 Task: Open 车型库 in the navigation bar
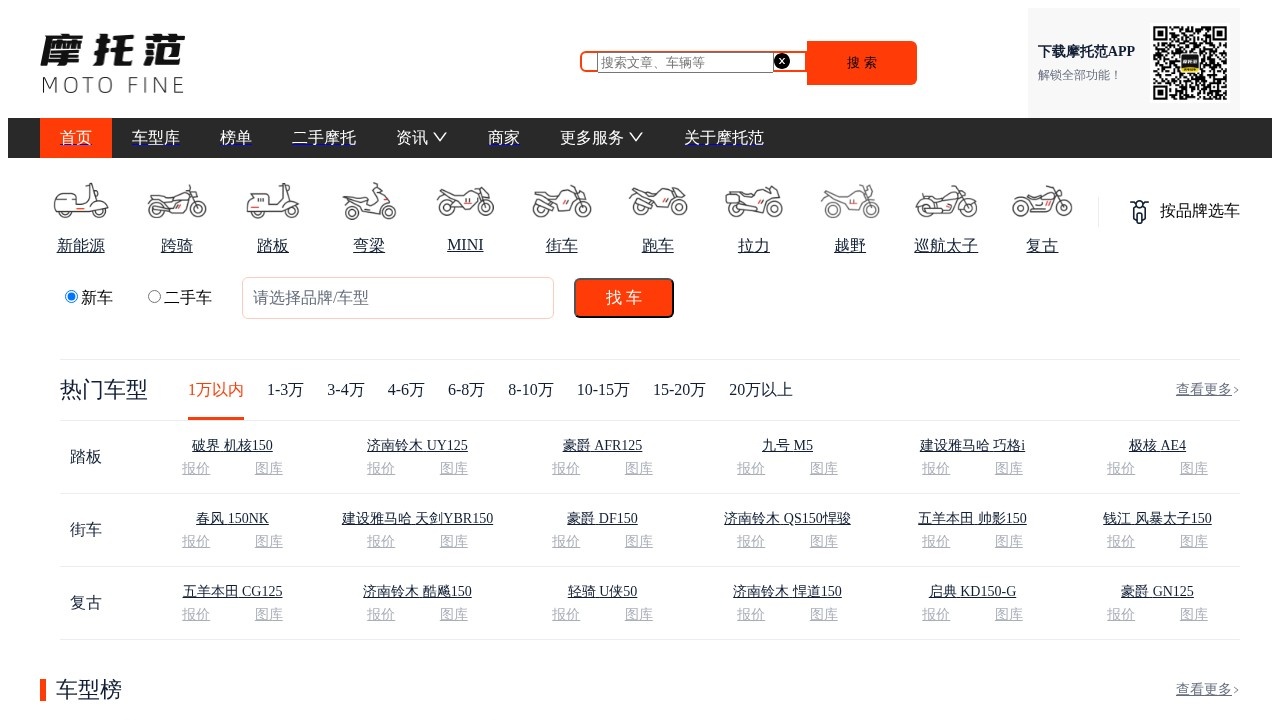[x=156, y=138]
